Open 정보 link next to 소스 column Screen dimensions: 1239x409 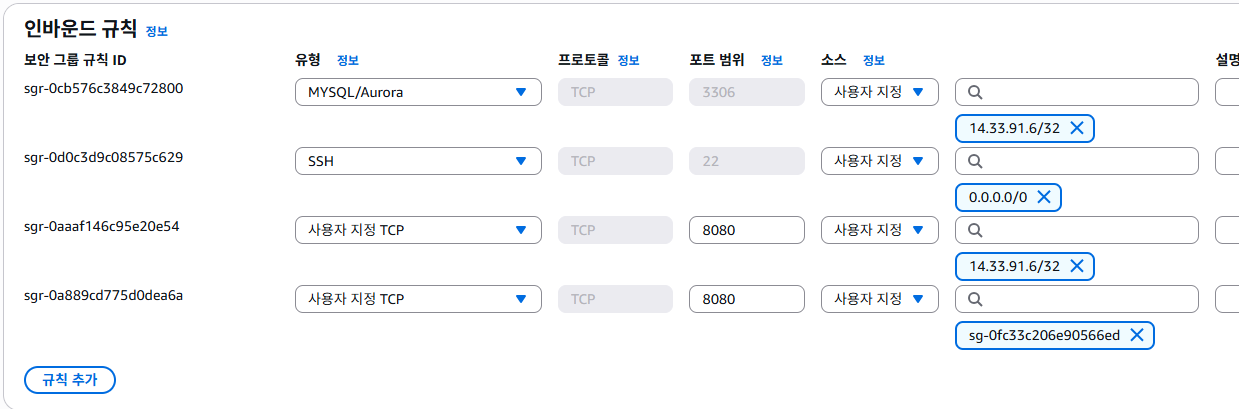coord(874,60)
